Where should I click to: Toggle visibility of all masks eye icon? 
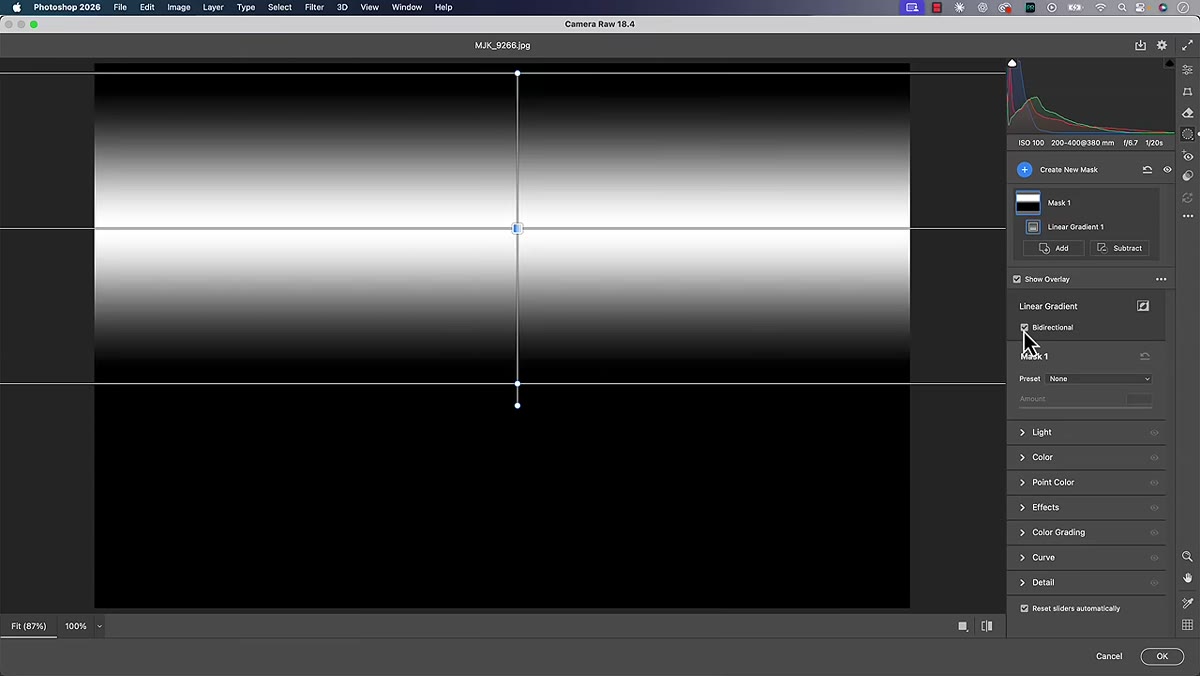(1167, 170)
